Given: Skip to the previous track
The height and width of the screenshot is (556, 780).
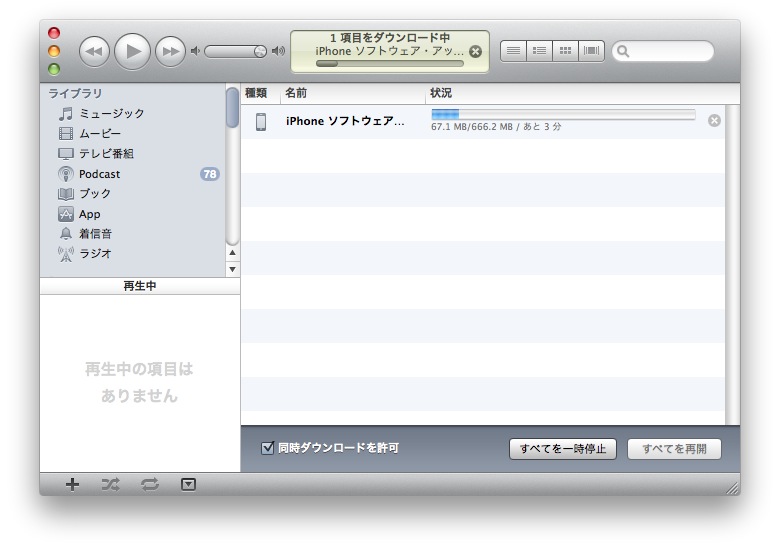Looking at the screenshot, I should click(94, 51).
